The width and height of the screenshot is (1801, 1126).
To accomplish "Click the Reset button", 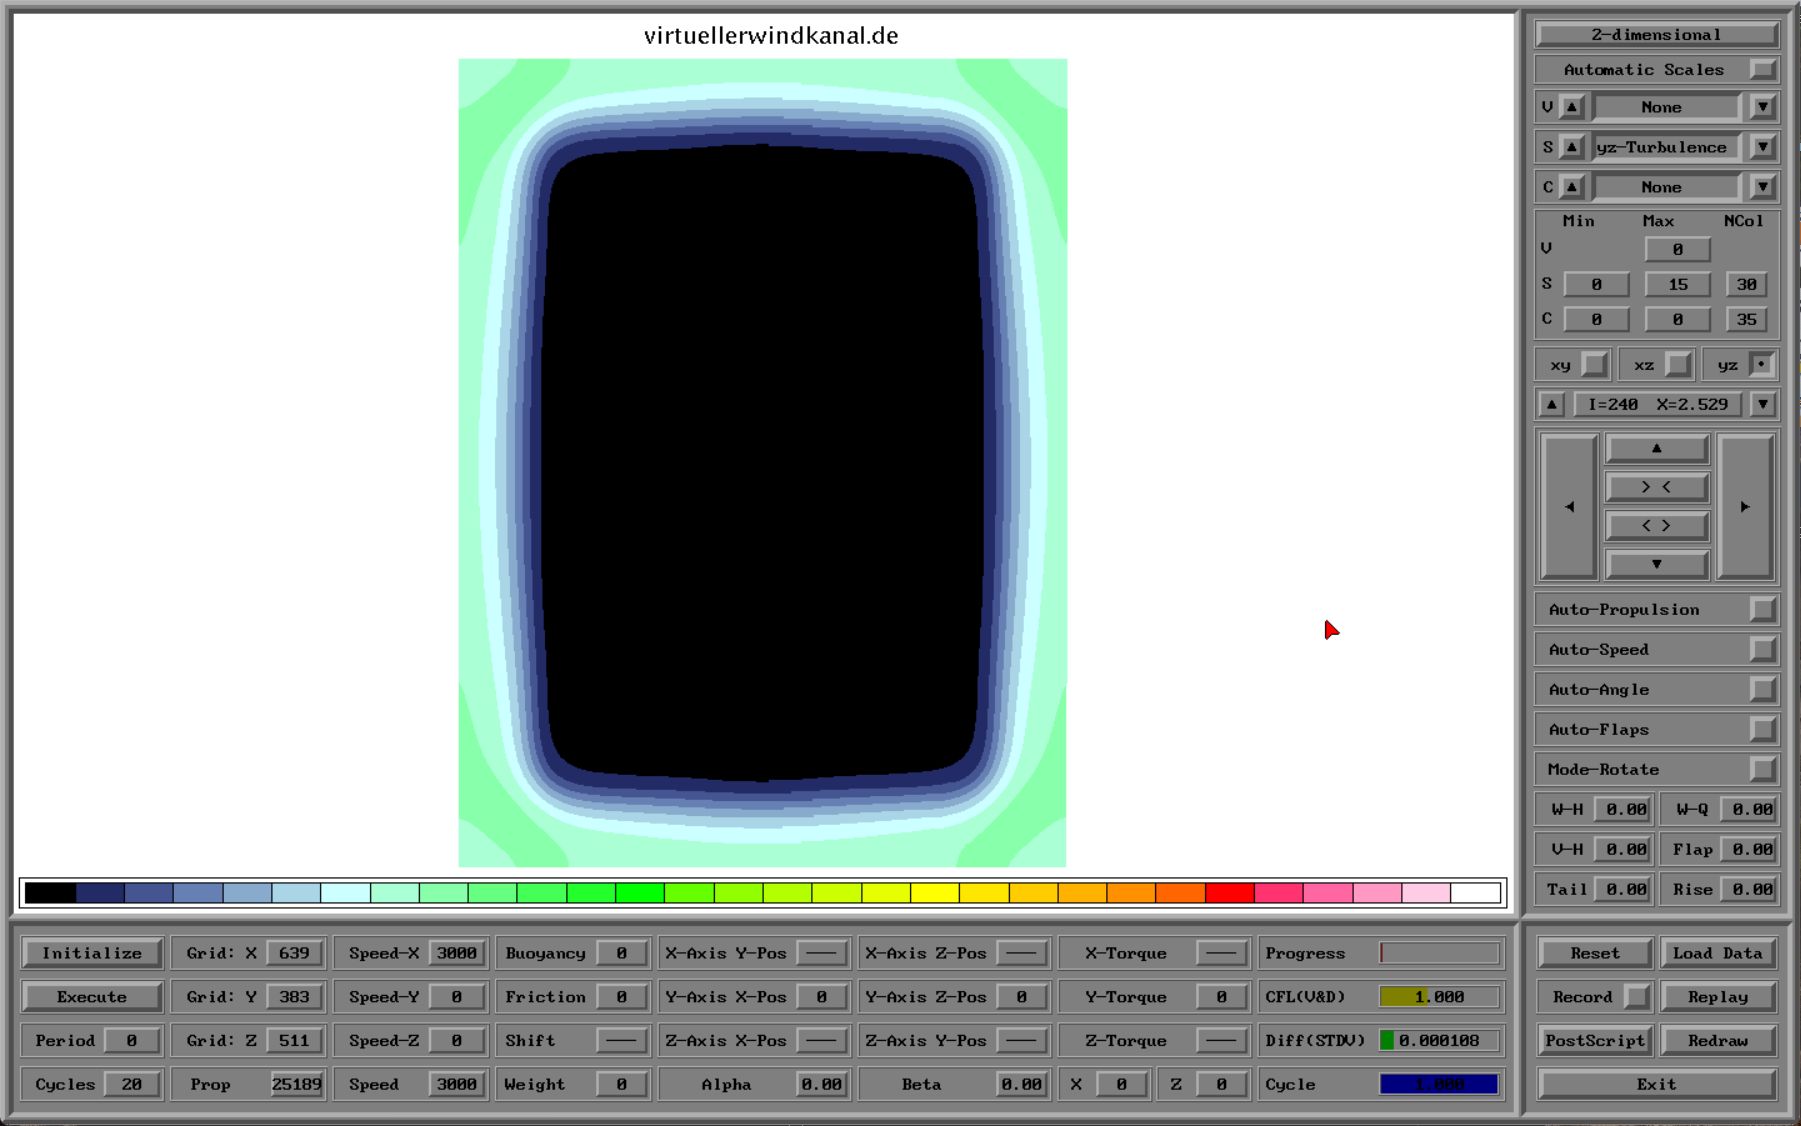I will (x=1594, y=953).
